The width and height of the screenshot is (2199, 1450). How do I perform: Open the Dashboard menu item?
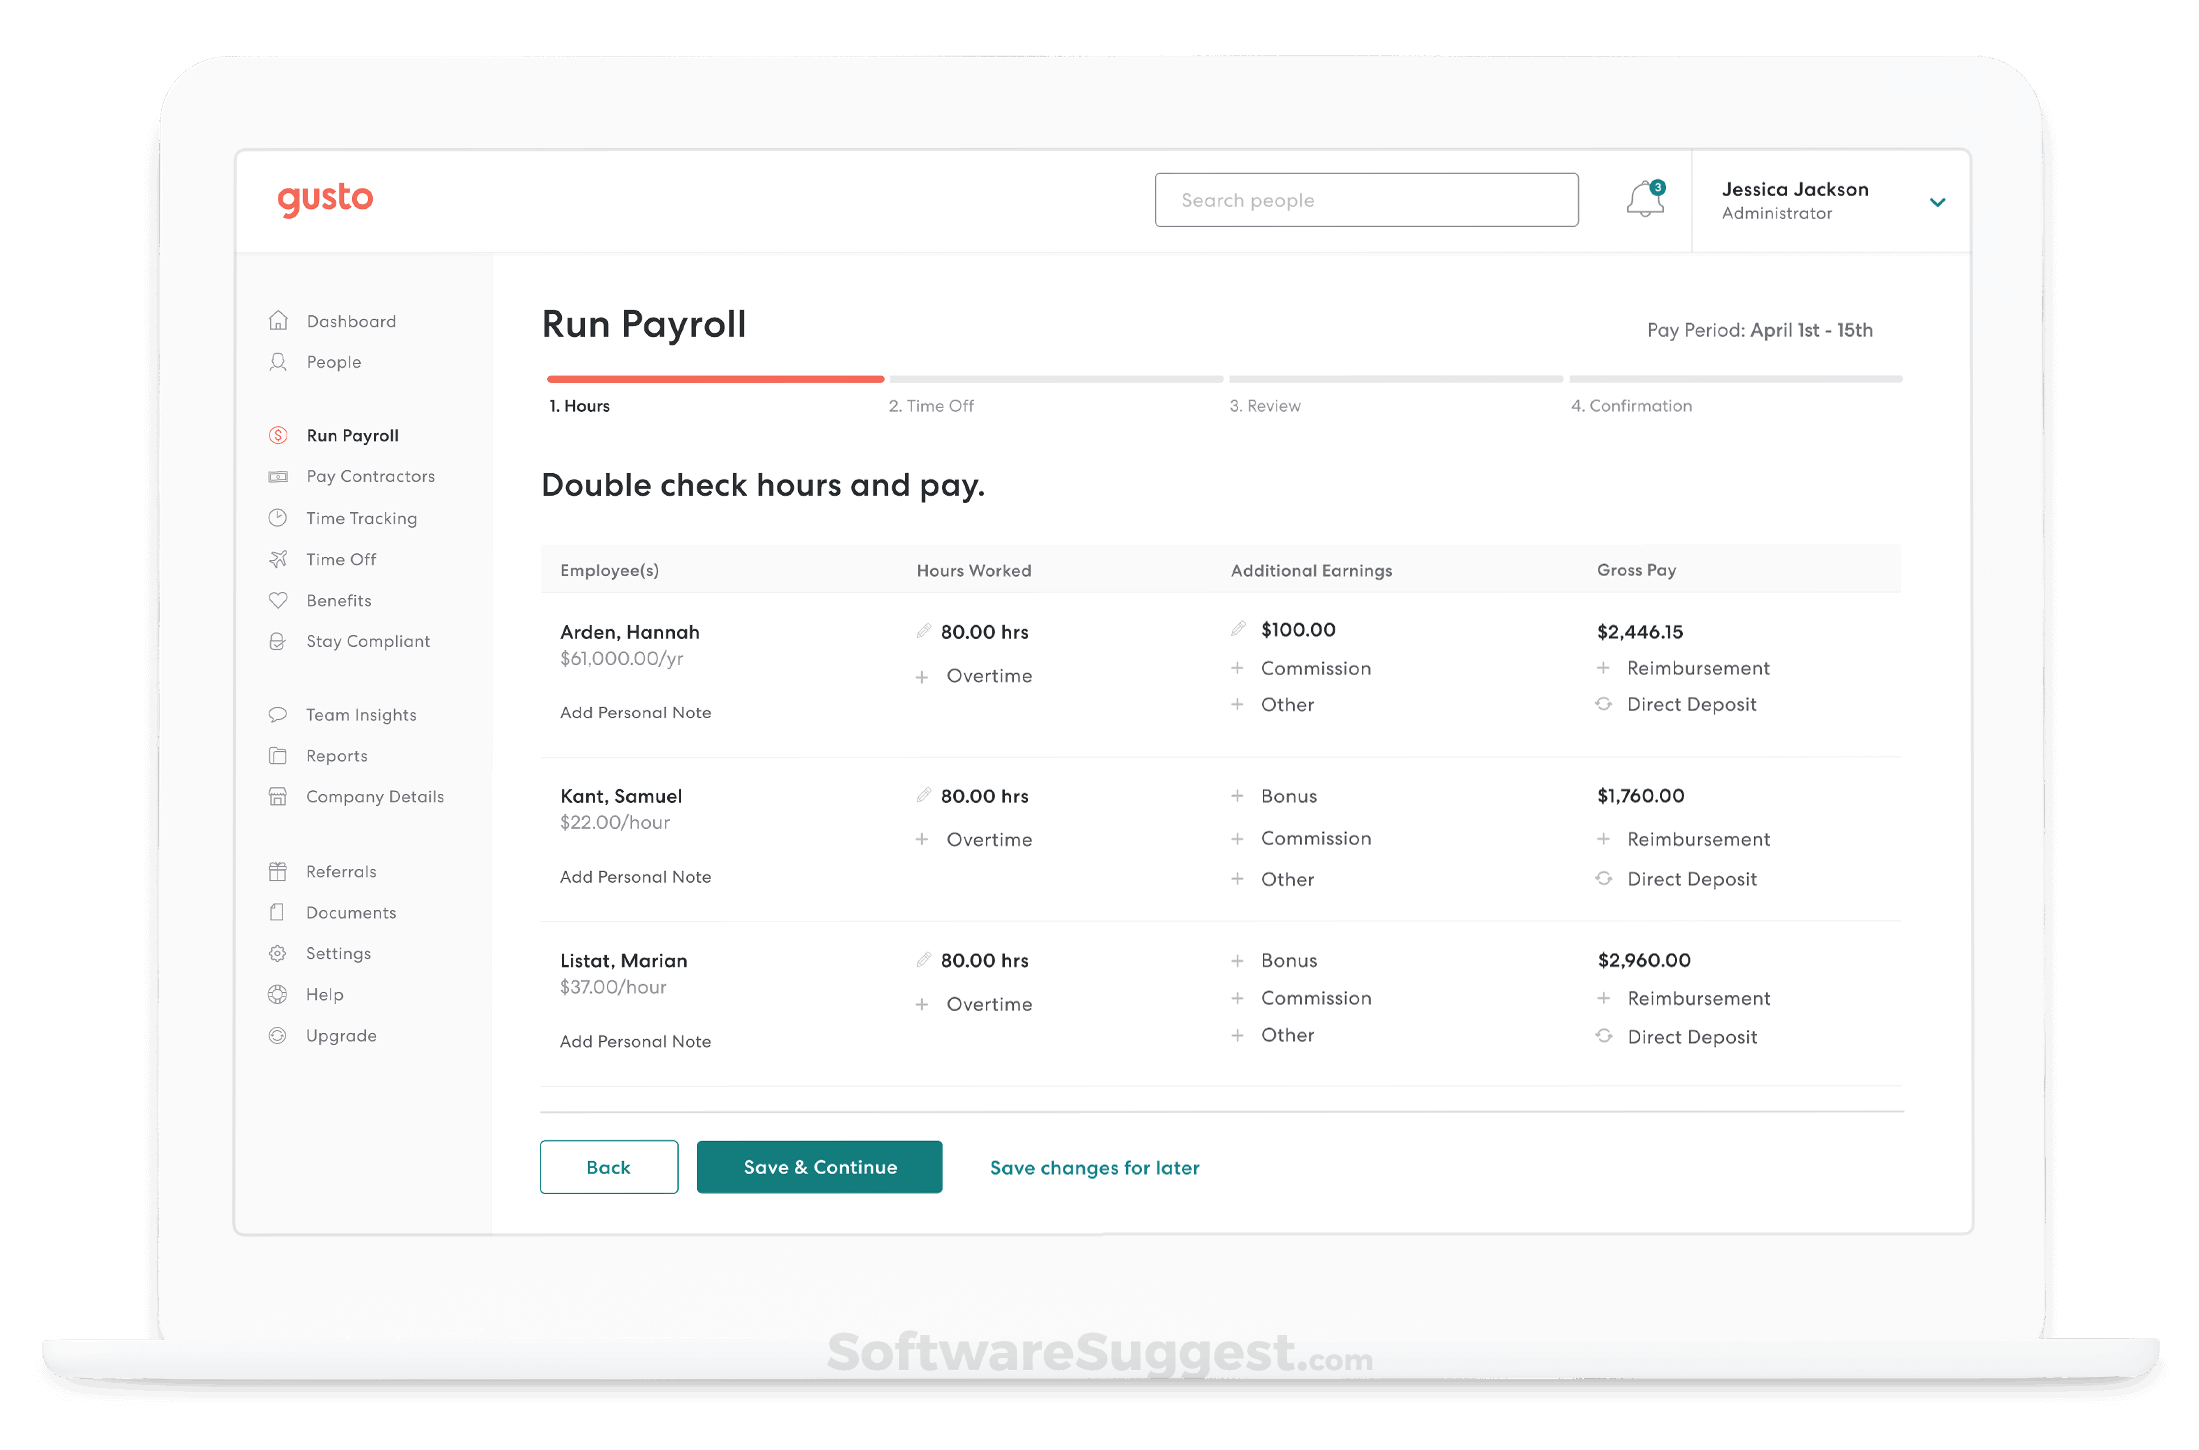(x=351, y=321)
